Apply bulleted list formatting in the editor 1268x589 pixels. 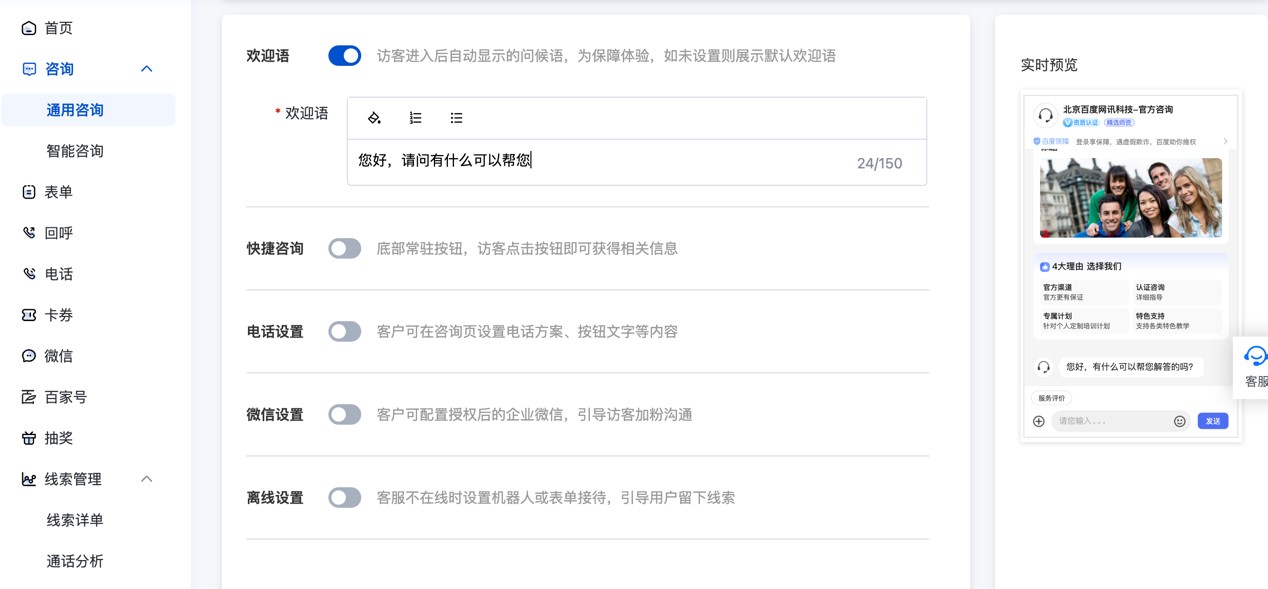click(456, 118)
